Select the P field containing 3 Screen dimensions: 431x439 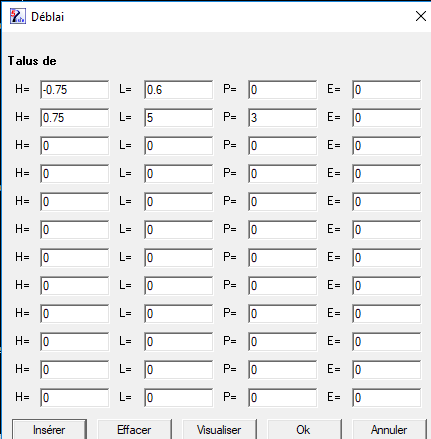click(282, 118)
